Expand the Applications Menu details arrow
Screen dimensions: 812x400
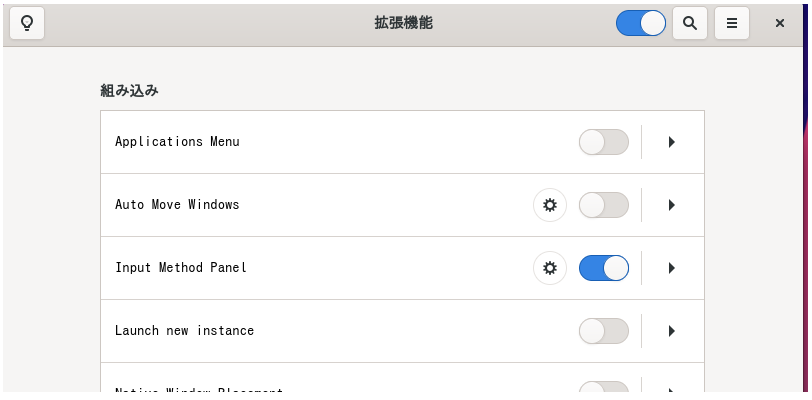pos(672,142)
